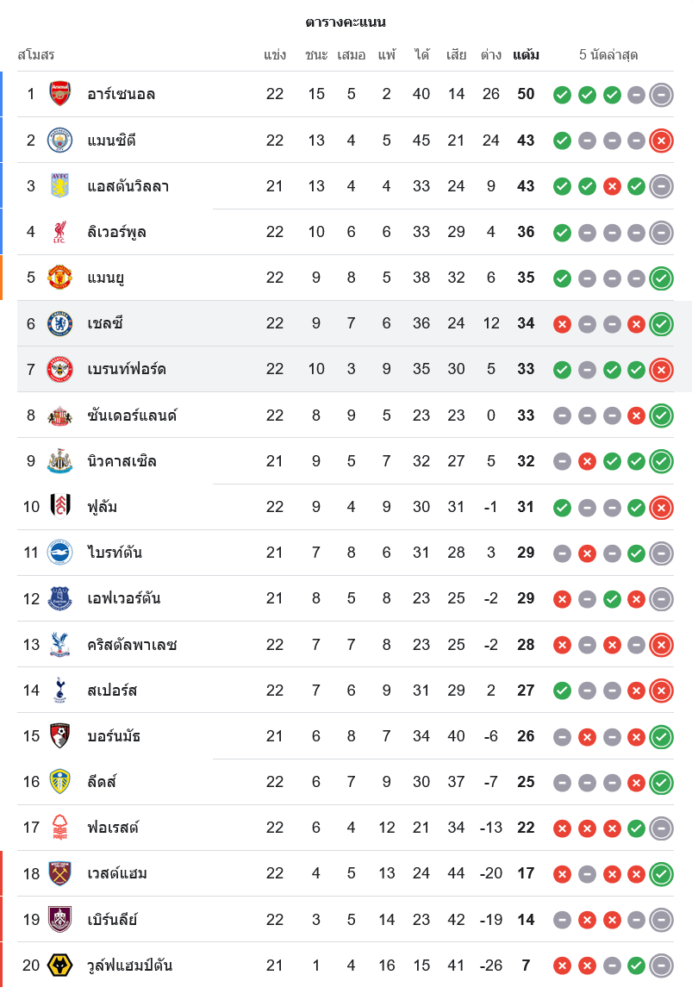Click the Liverpool club crest icon
692x1000 pixels.
60,232
